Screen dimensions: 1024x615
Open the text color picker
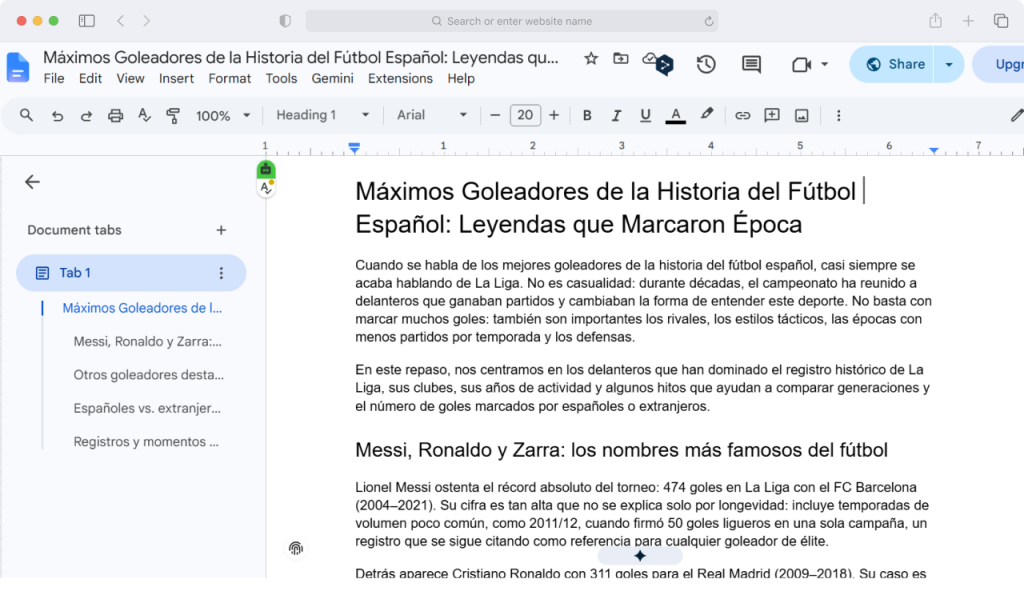(x=675, y=116)
